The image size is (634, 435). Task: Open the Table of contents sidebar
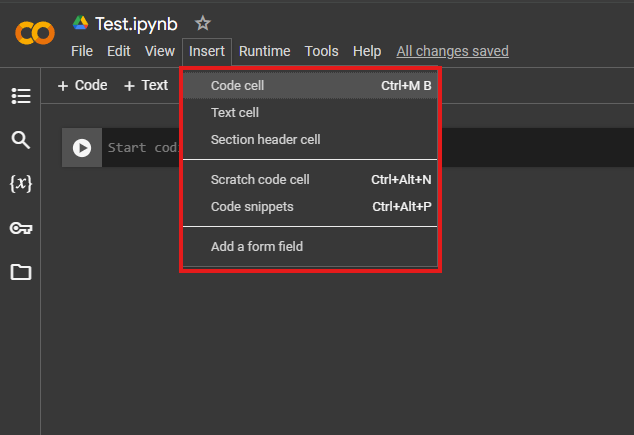pyautogui.click(x=20, y=96)
